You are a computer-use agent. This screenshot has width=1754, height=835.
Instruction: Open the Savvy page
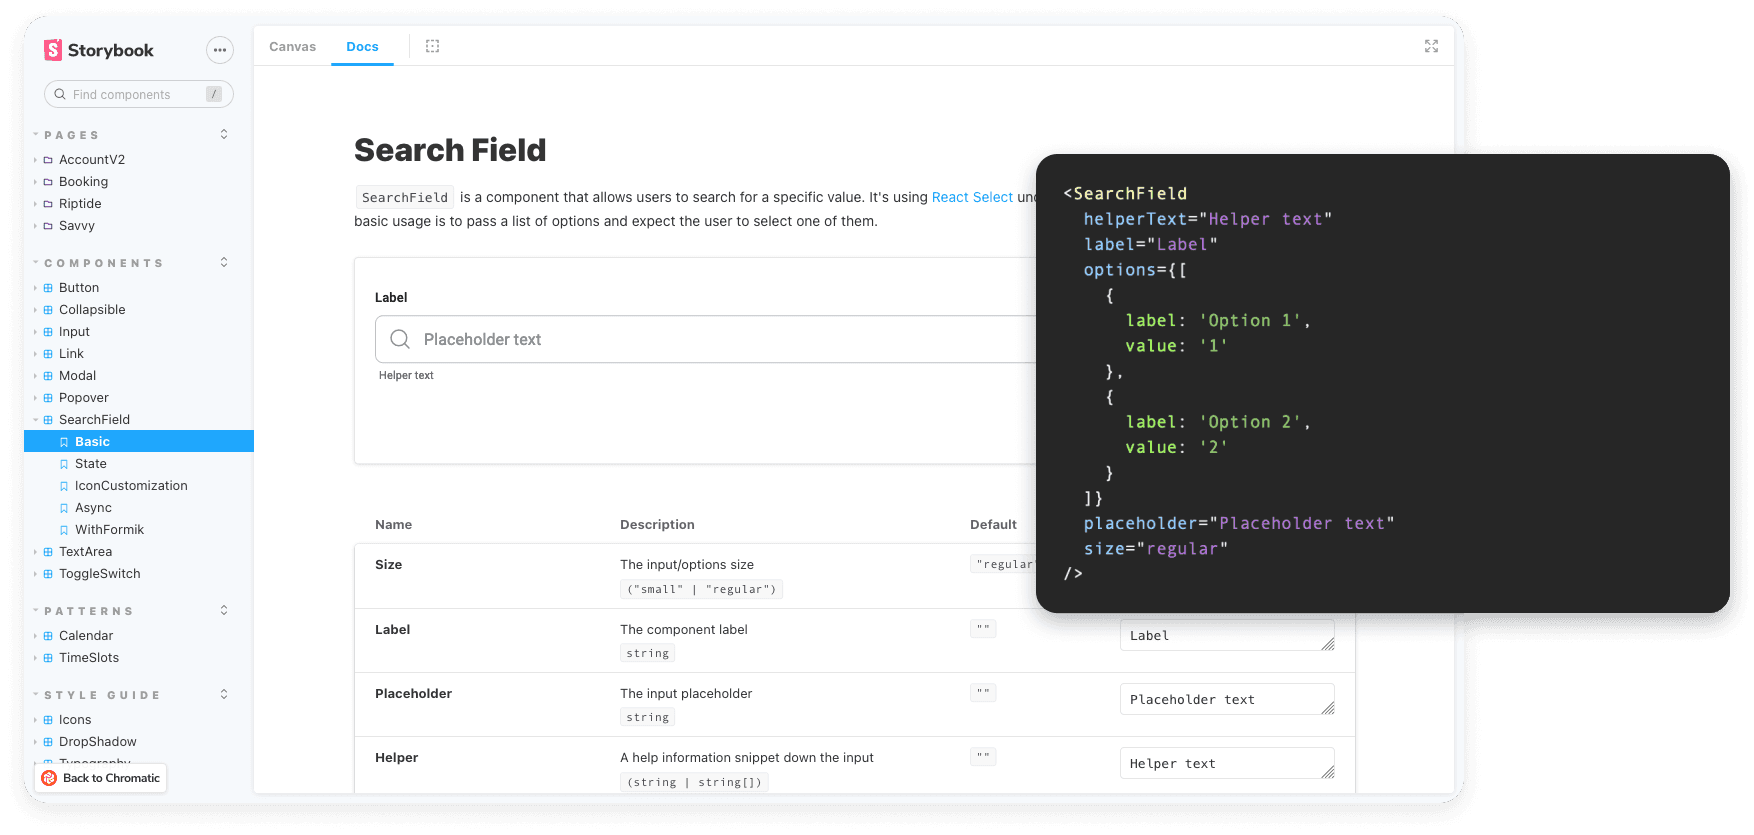[77, 226]
